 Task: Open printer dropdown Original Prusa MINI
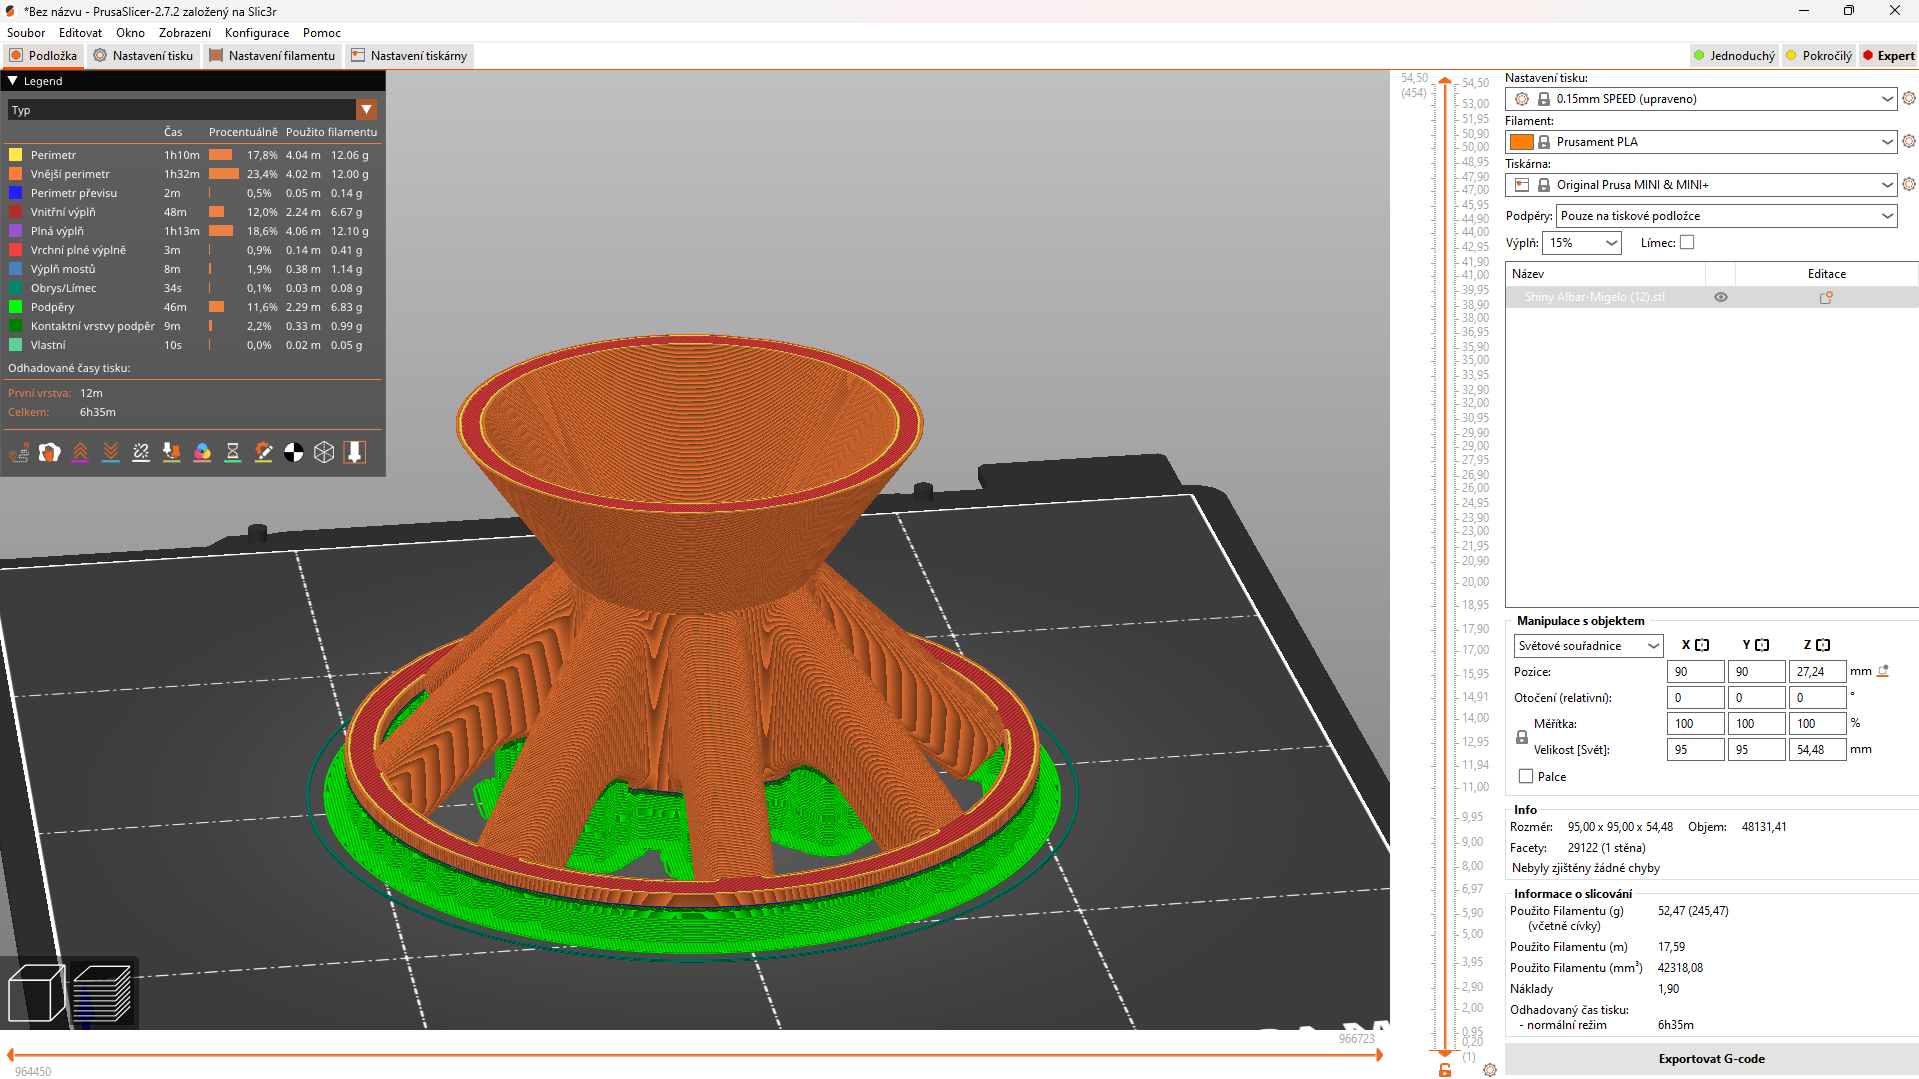[1701, 185]
